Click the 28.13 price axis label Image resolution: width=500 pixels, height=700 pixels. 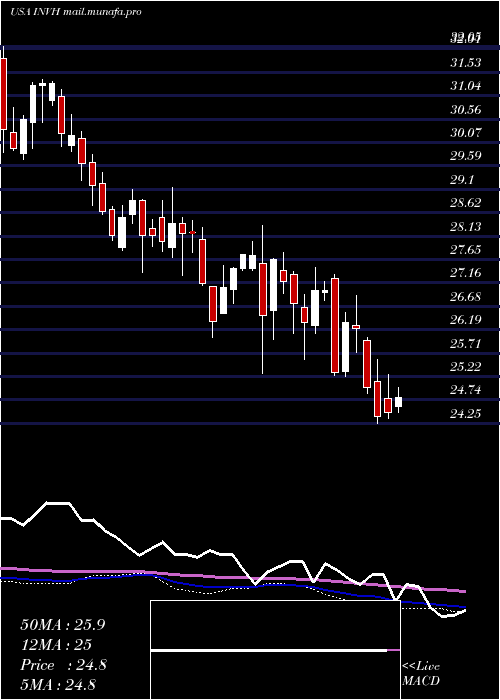pos(466,226)
